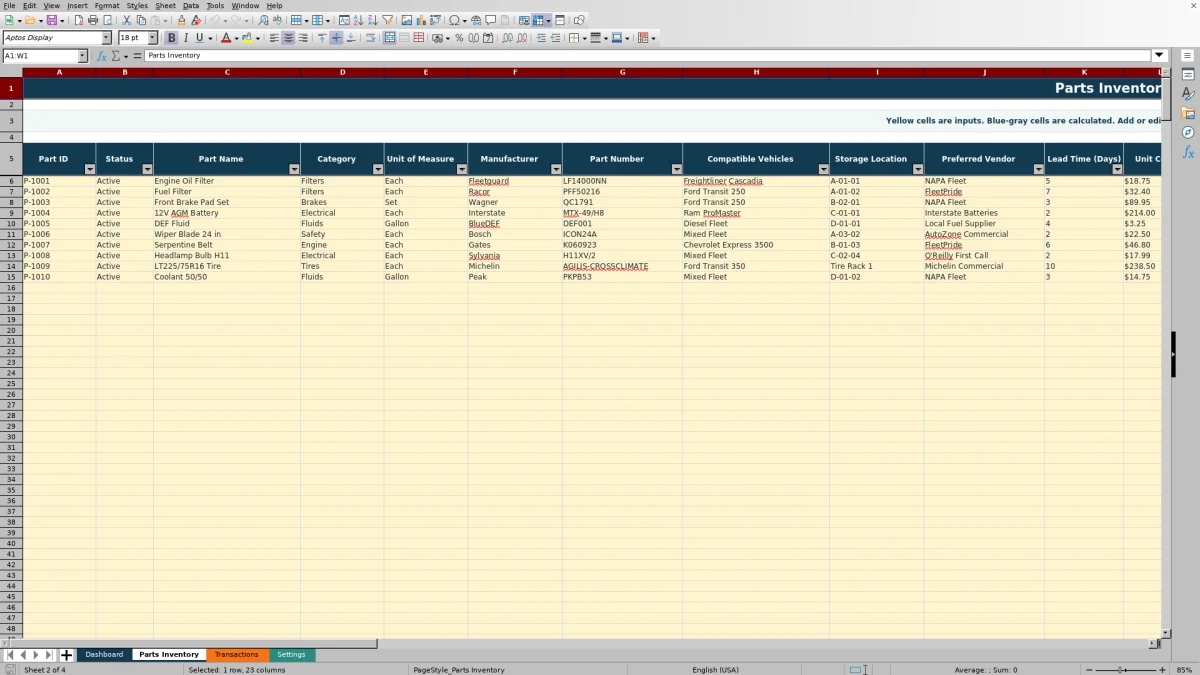1200x675 pixels.
Task: Open the sidebar Properties panel icon
Action: point(1188,74)
